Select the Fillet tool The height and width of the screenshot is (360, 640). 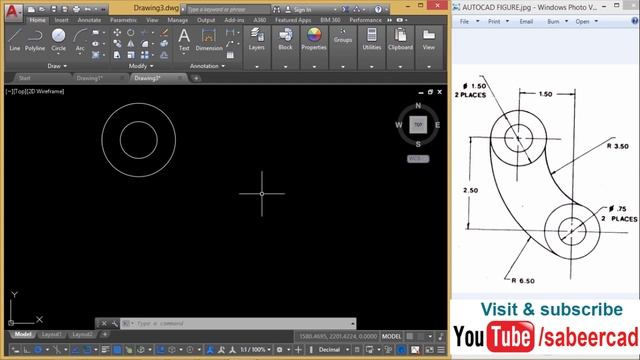(145, 44)
